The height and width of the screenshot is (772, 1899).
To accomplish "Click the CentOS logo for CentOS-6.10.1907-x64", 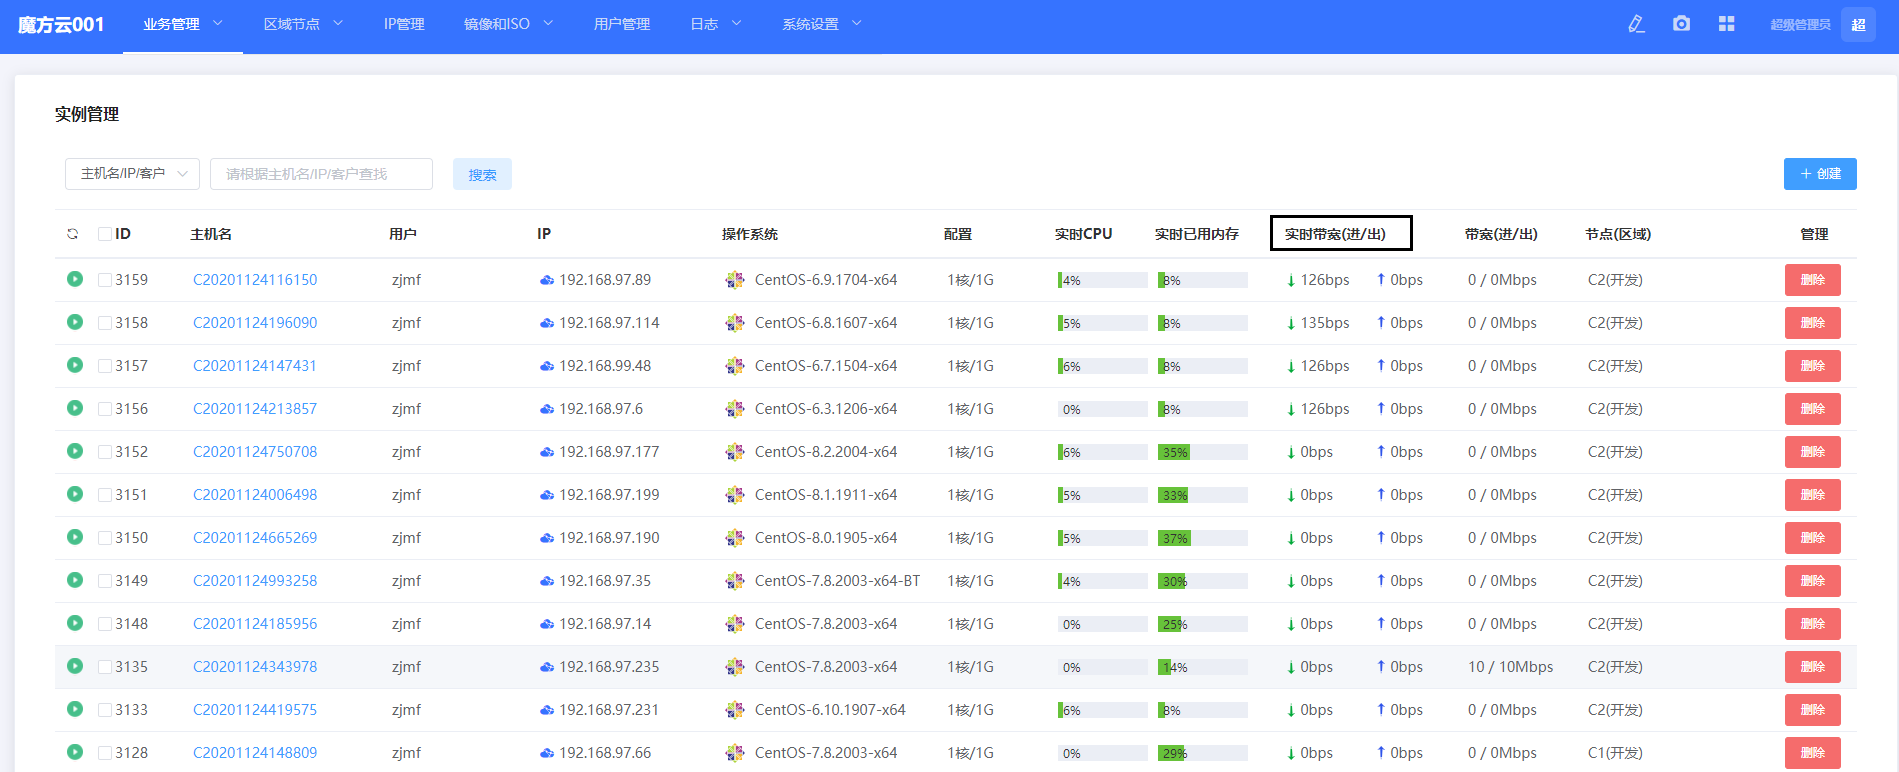I will tap(735, 710).
